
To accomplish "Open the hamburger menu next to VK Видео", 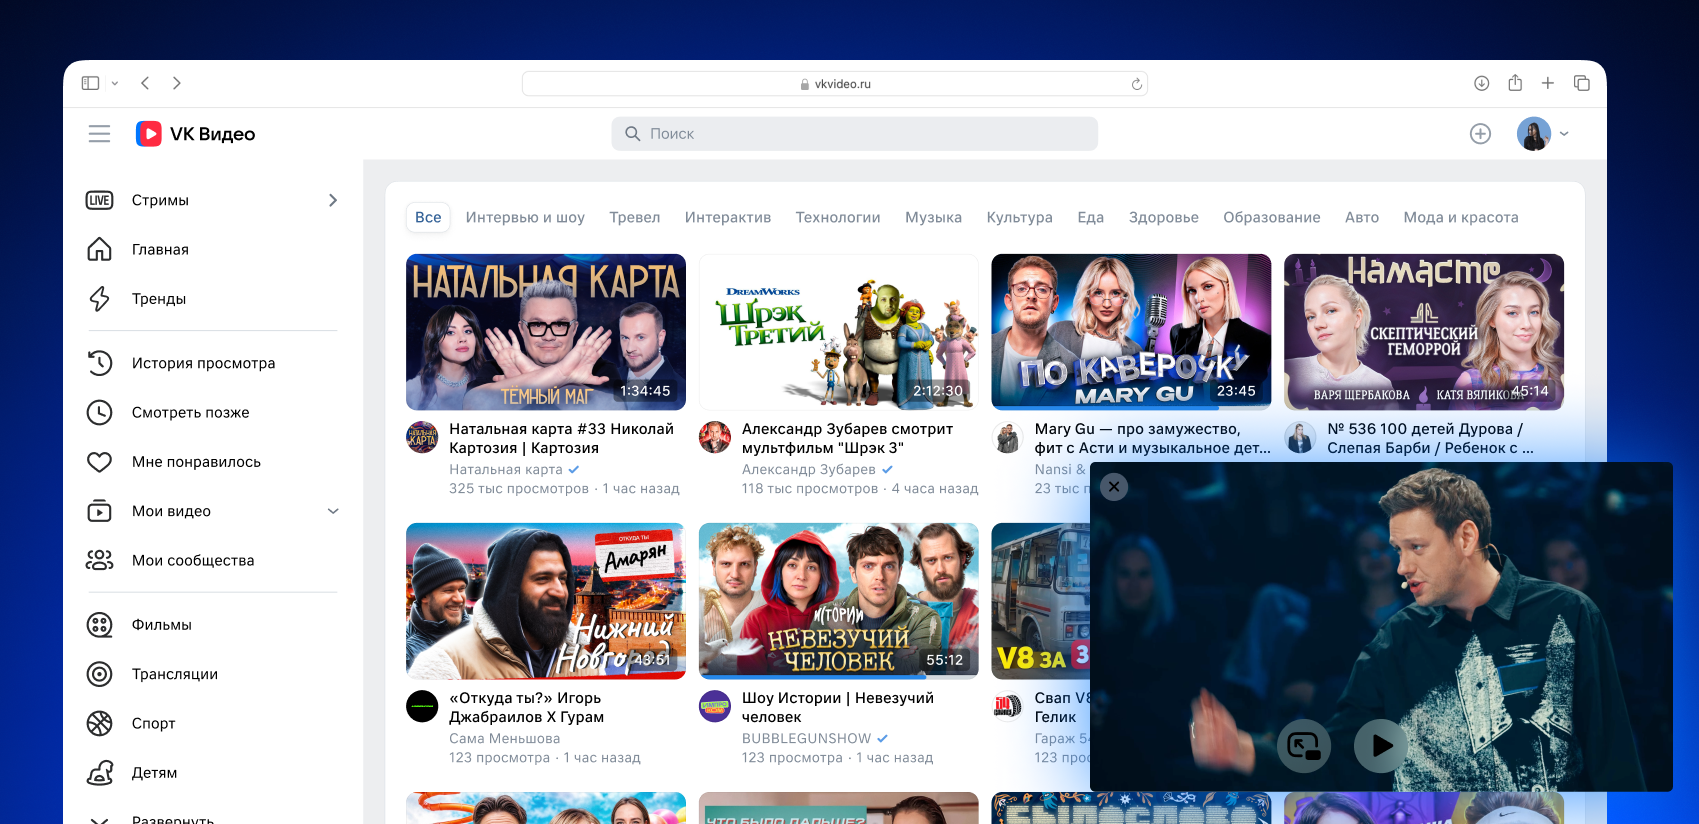I will click(x=99, y=134).
